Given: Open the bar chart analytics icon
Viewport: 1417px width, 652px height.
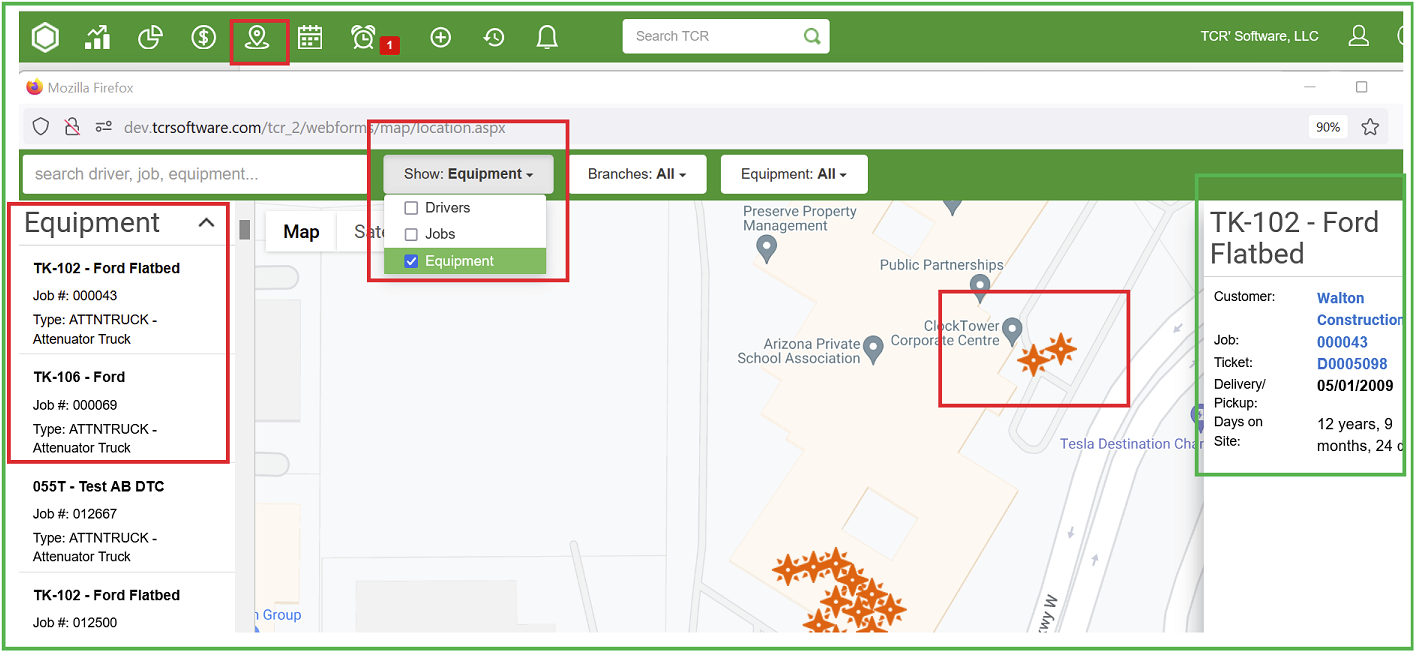Looking at the screenshot, I should pos(98,37).
